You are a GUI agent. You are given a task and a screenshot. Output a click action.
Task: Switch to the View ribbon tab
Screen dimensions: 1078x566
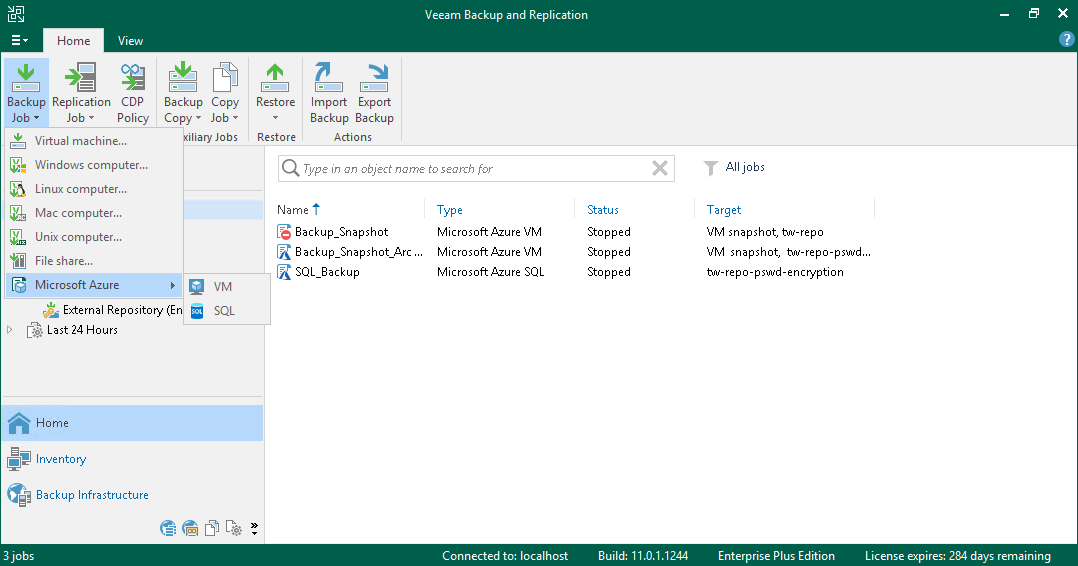[130, 41]
